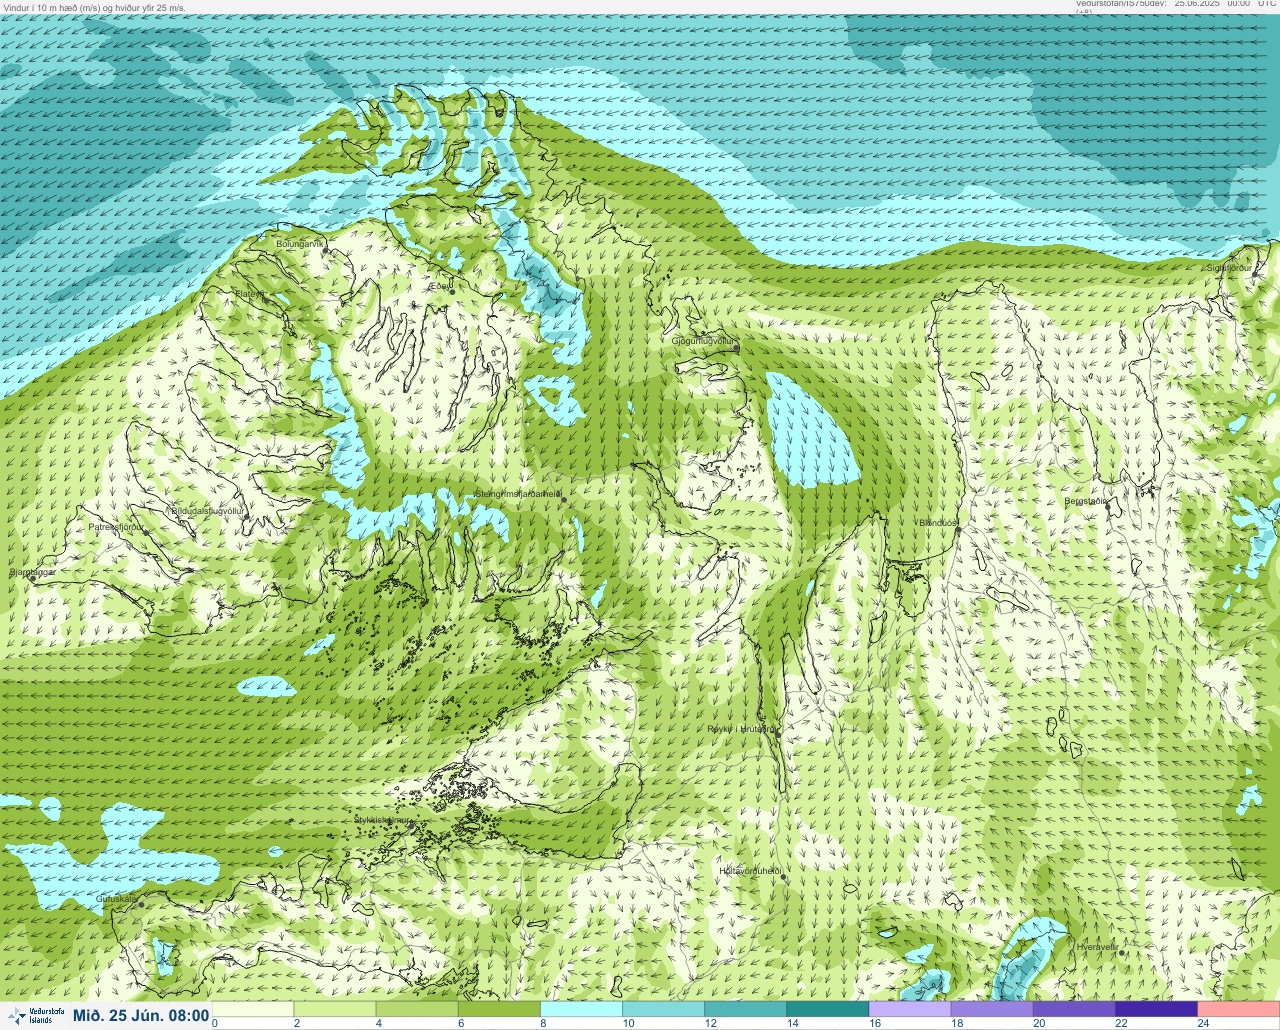Click the Gjögurflugvöllur station label
This screenshot has height=1030, width=1280.
pyautogui.click(x=704, y=341)
